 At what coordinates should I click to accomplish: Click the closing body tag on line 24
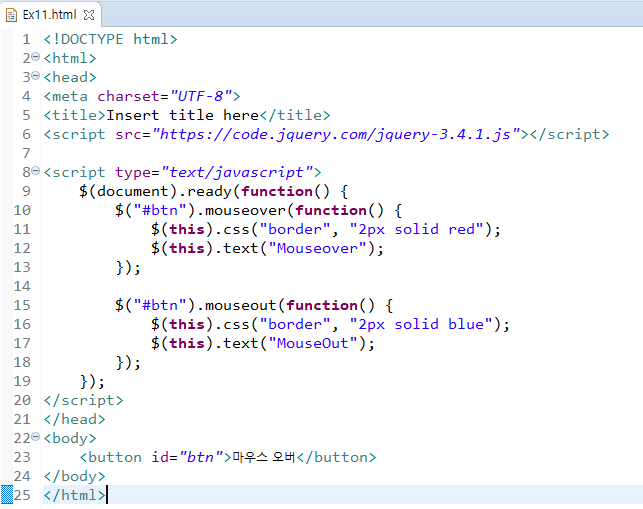click(75, 477)
